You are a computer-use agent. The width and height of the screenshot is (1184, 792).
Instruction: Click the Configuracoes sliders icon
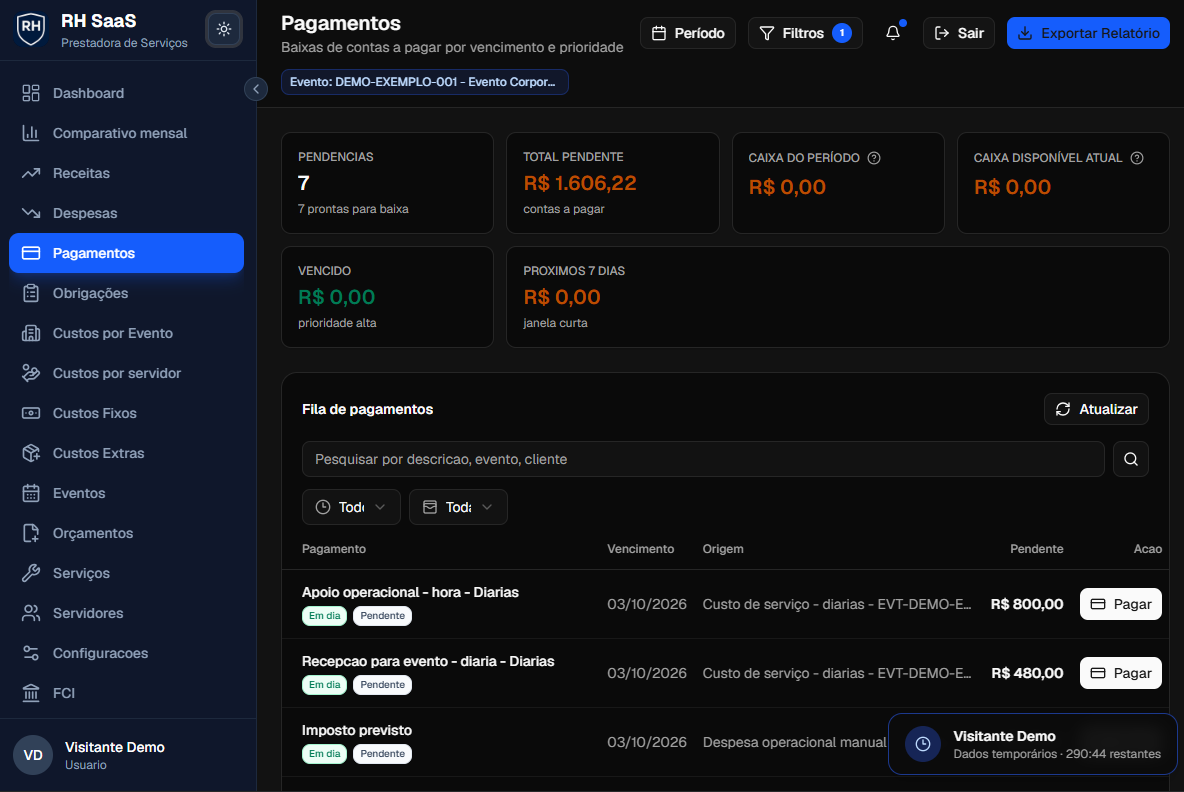click(x=31, y=653)
